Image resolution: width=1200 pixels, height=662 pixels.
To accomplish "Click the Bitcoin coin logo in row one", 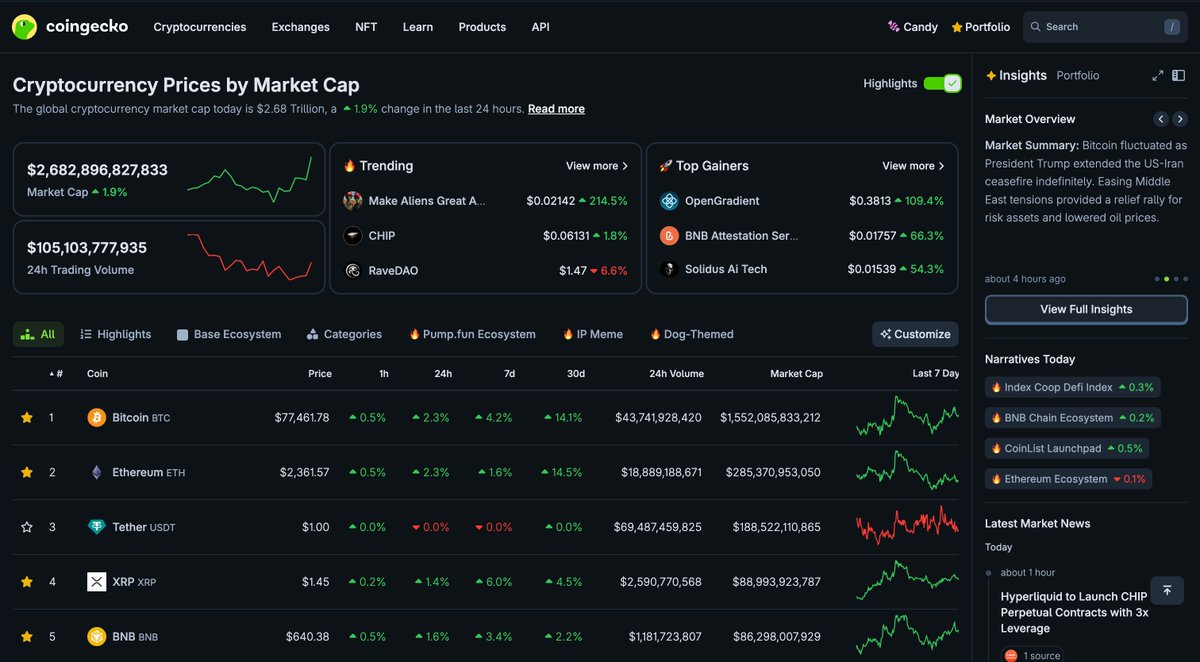I will coord(95,417).
